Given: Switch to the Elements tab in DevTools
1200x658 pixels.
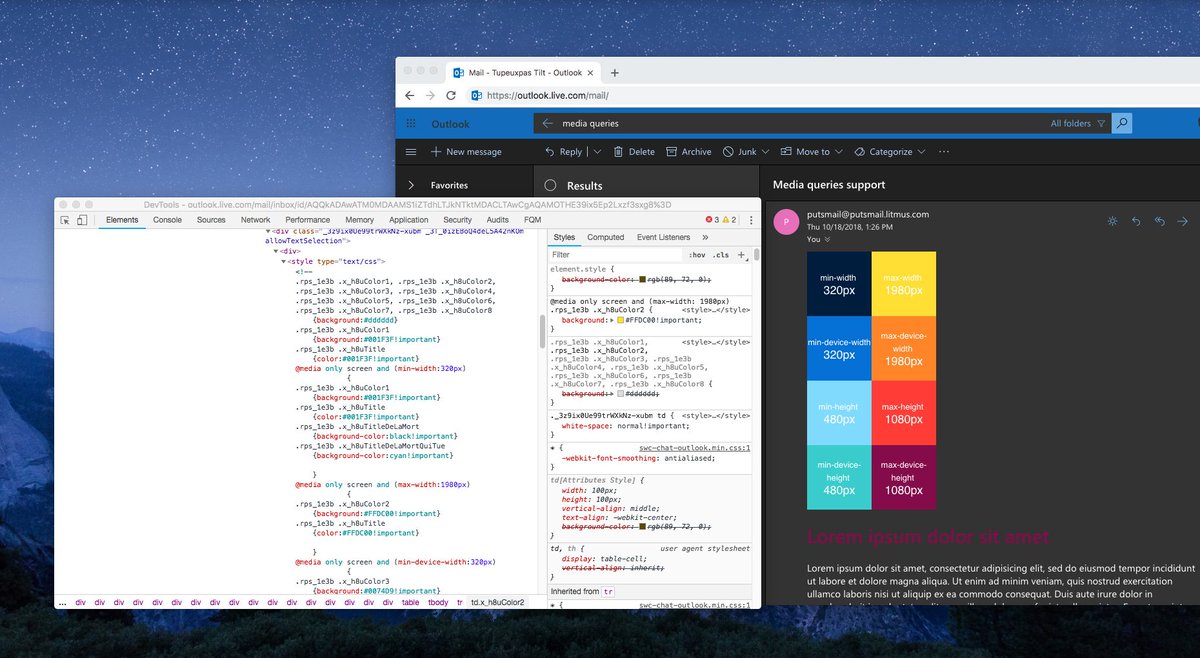Looking at the screenshot, I should pos(122,220).
